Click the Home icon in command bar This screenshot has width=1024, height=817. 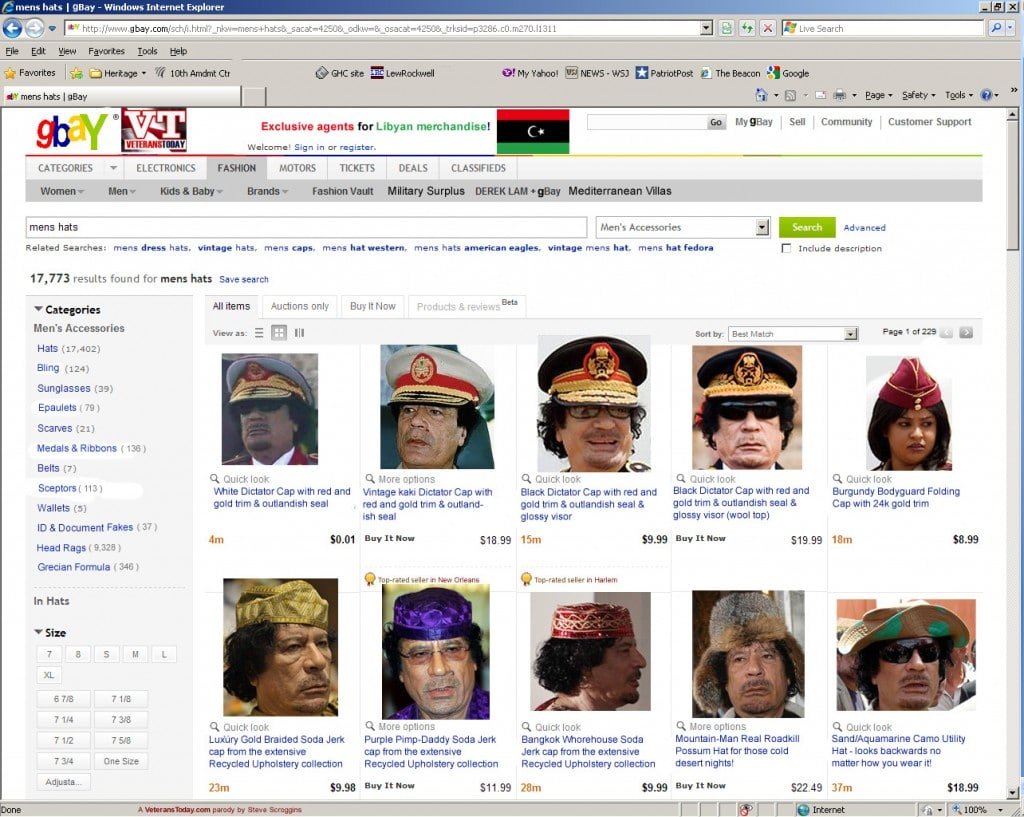pyautogui.click(x=761, y=95)
